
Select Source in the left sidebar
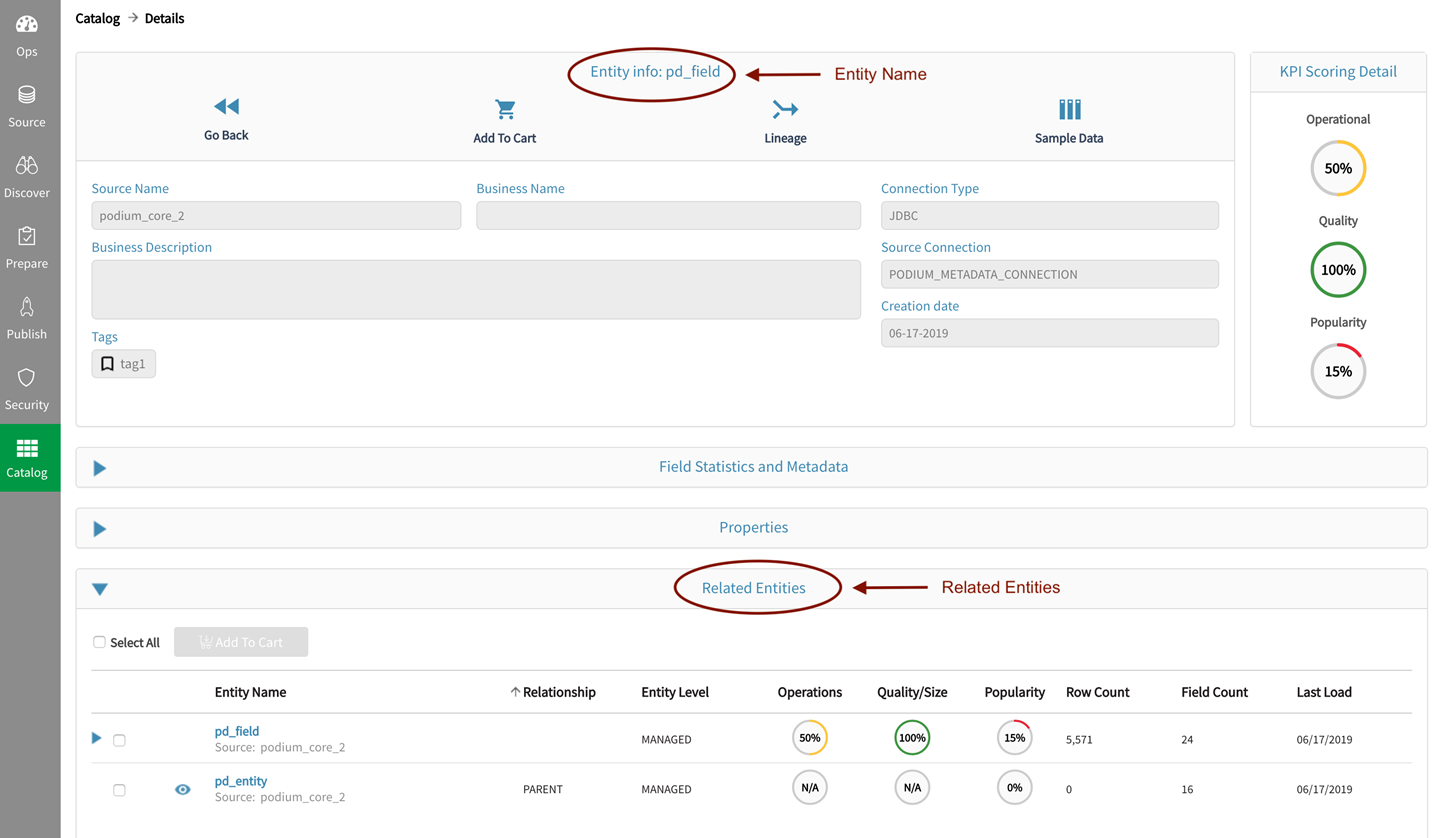pos(27,106)
